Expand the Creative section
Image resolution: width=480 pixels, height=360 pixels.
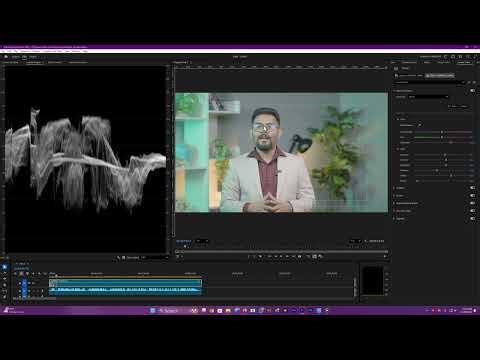(x=394, y=188)
